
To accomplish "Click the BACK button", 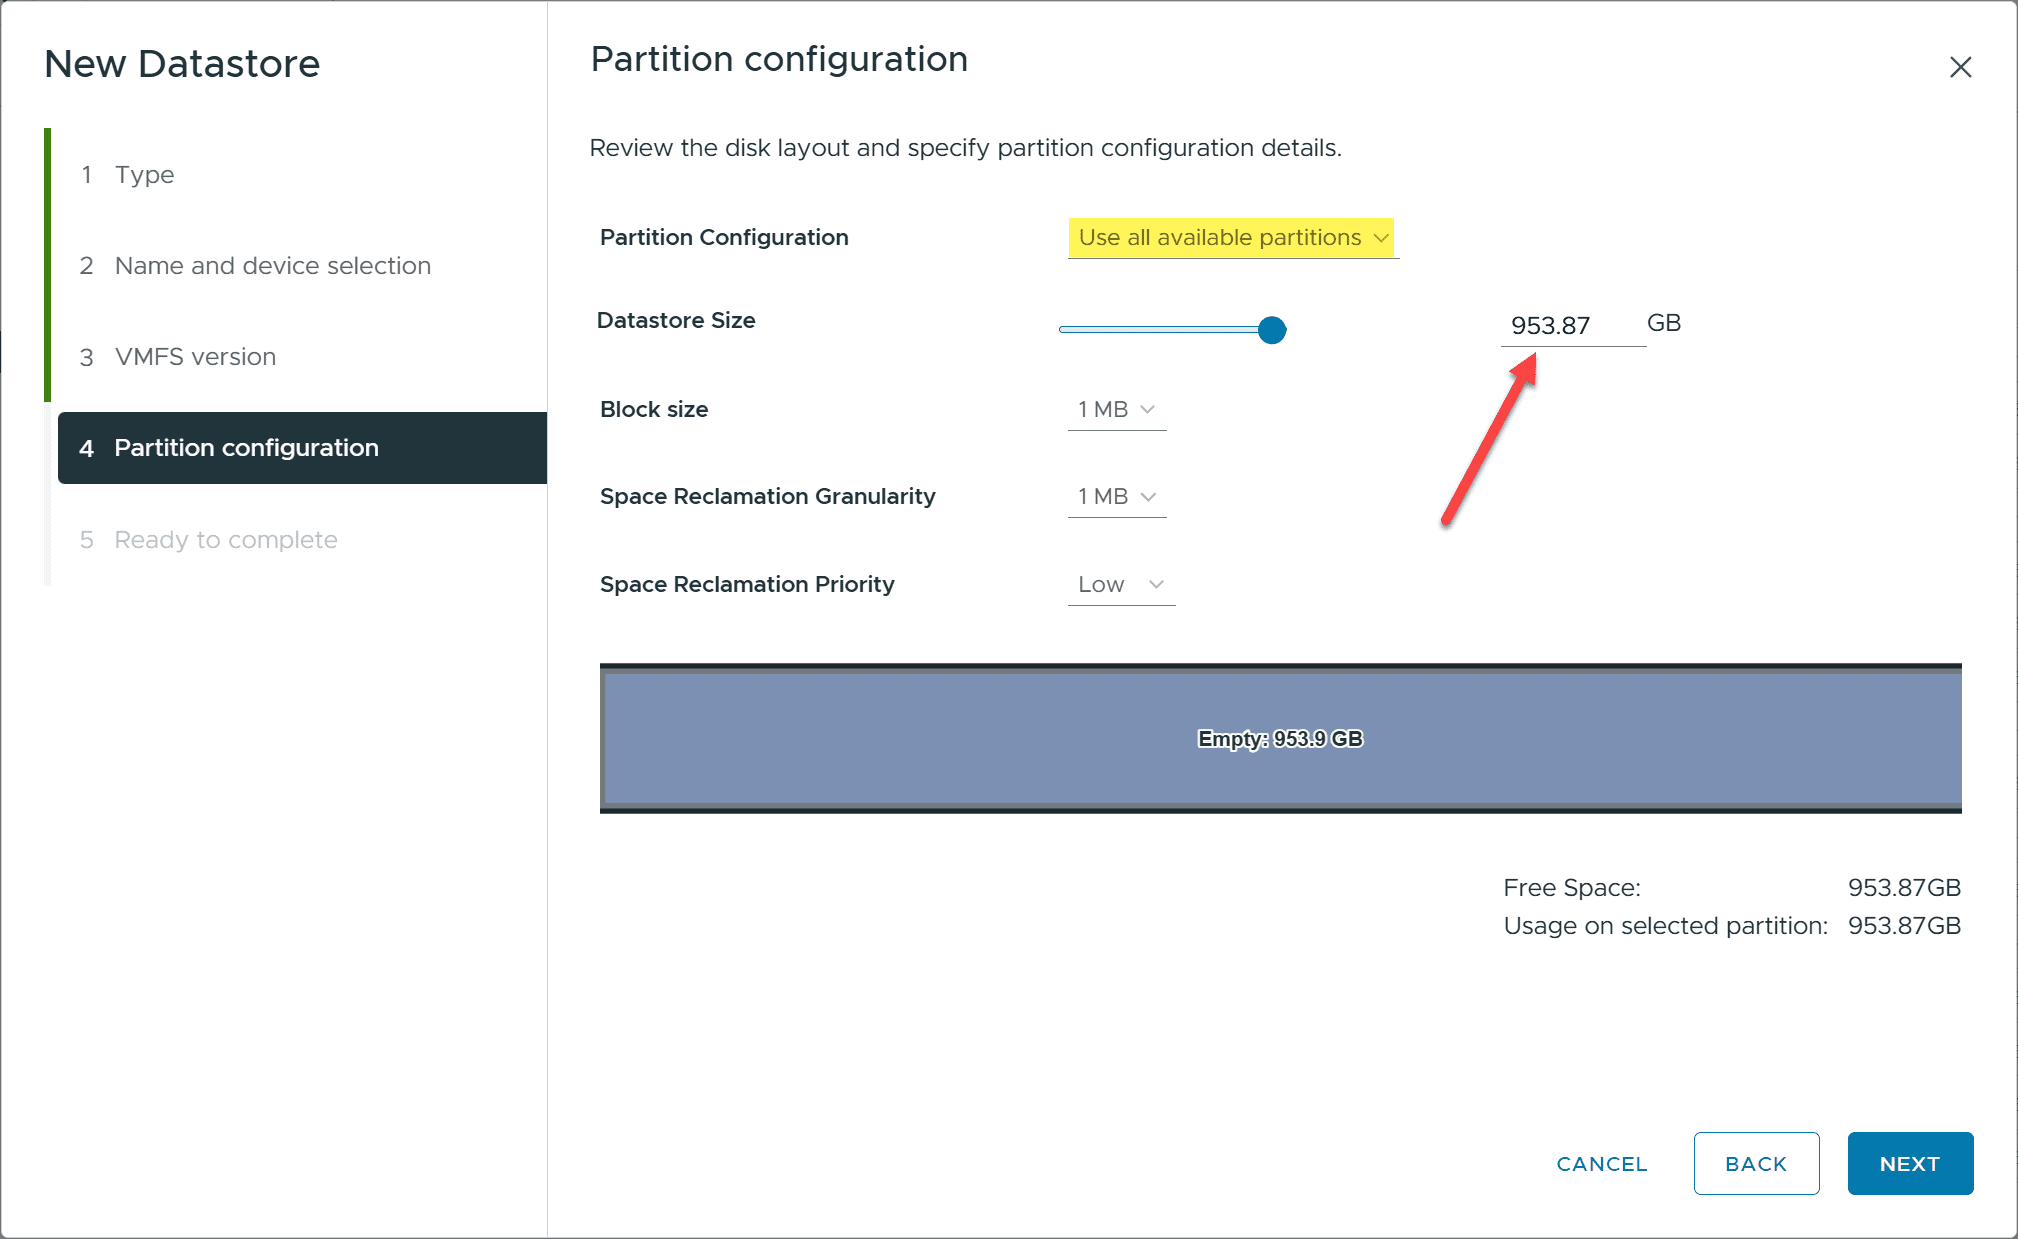I will click(1756, 1164).
